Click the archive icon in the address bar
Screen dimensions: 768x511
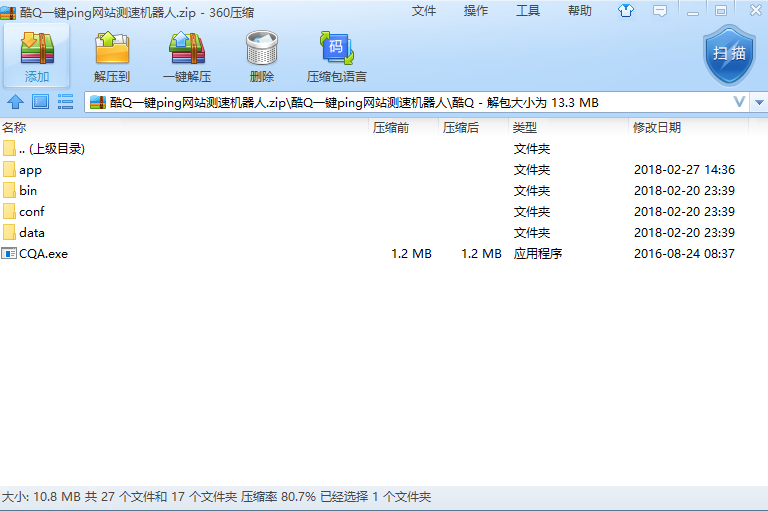pos(98,102)
